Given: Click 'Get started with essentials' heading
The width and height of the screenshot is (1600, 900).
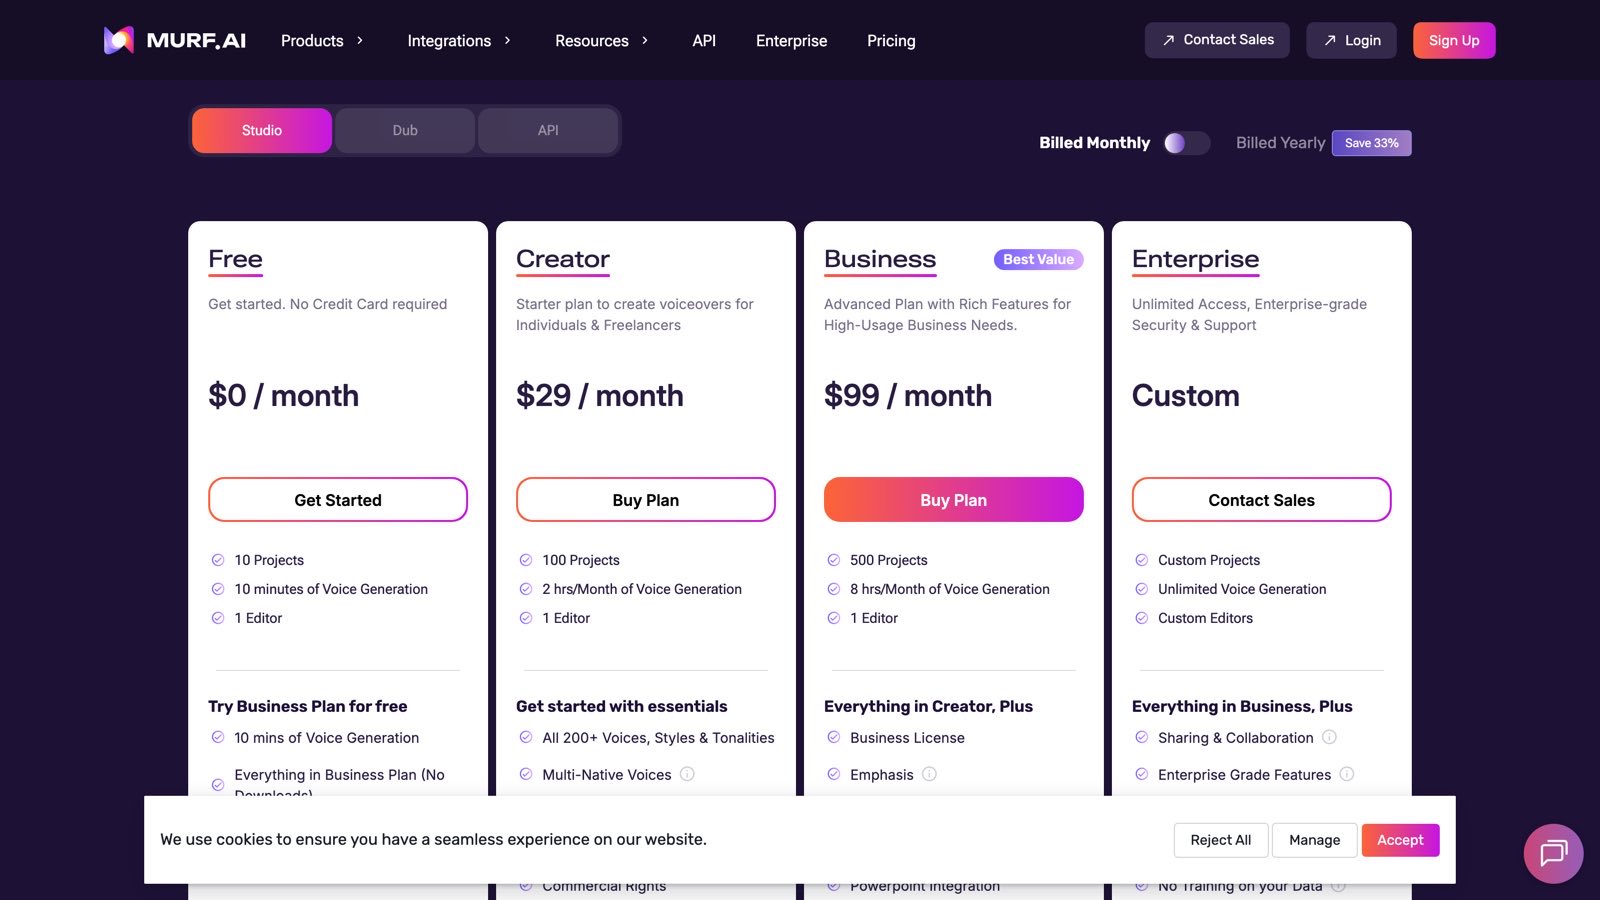Looking at the screenshot, I should (x=622, y=706).
